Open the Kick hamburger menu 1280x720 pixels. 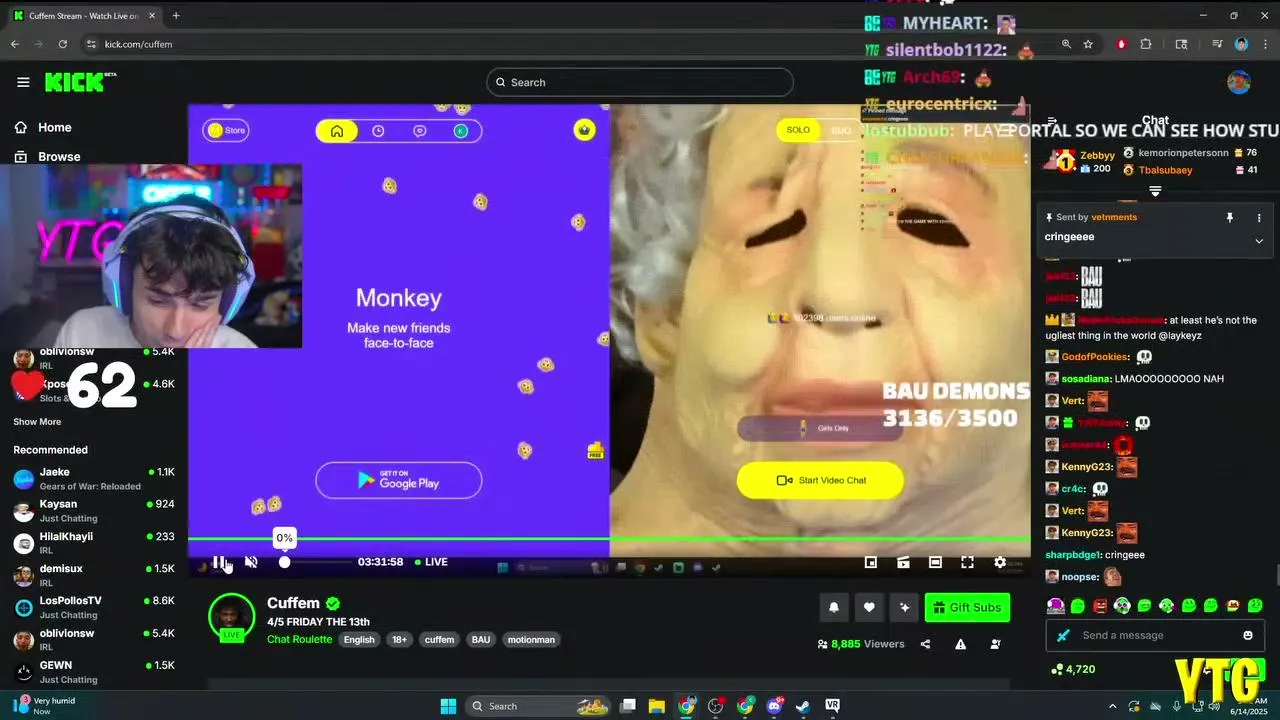point(23,82)
